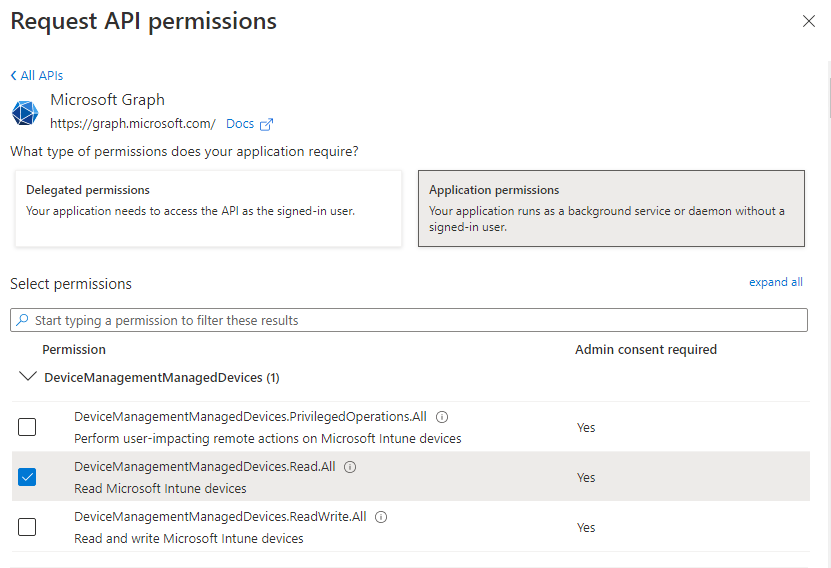Collapse the DeviceManagementManagedDevices group chevron

tap(27, 377)
